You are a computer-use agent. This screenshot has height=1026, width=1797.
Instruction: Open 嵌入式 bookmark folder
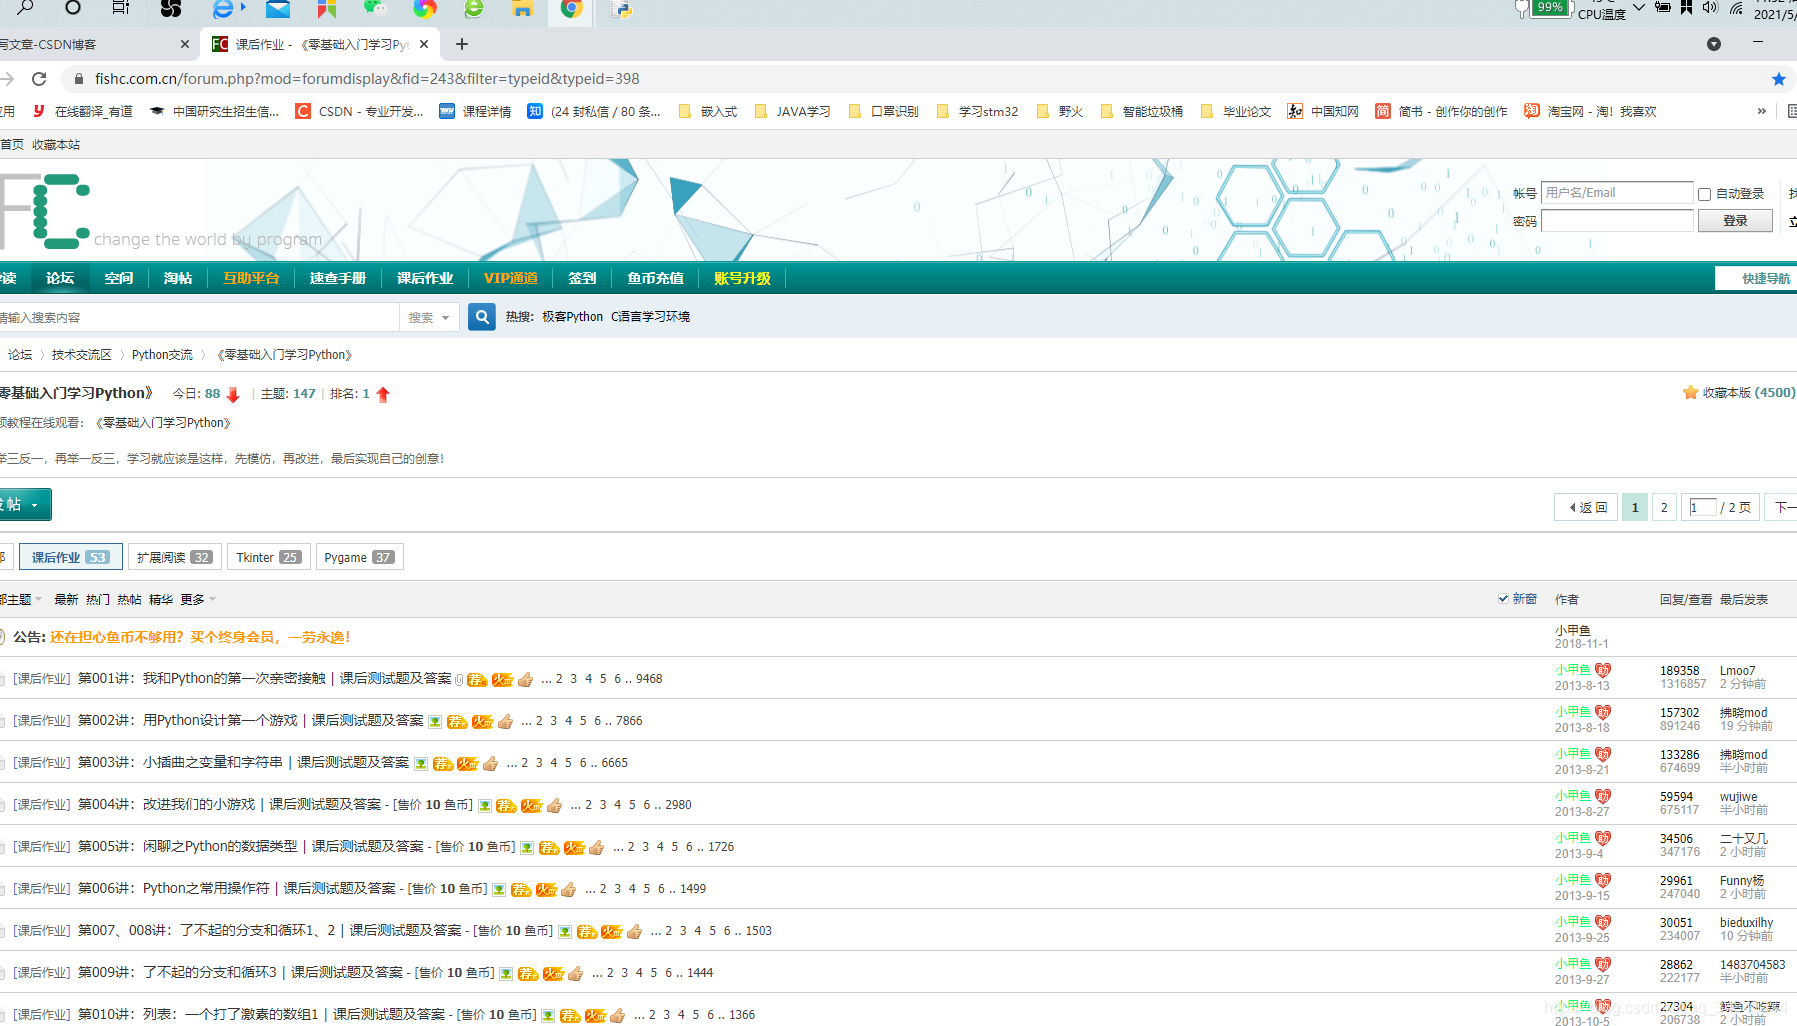point(708,111)
